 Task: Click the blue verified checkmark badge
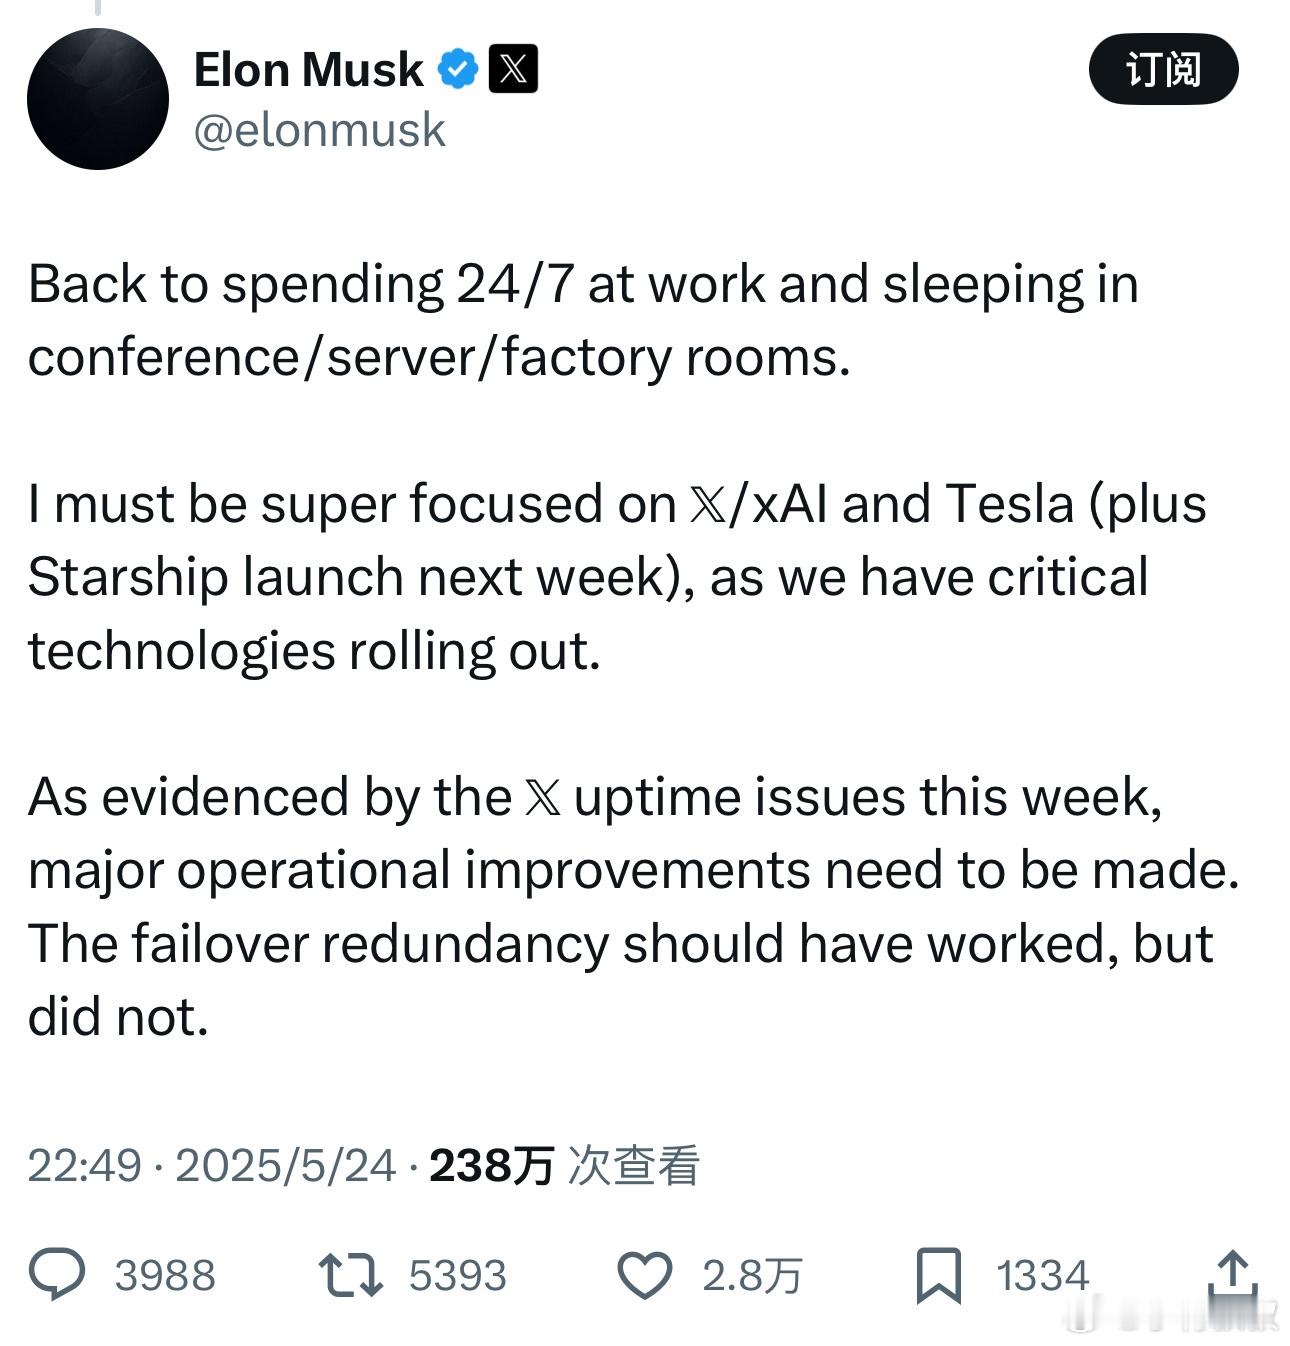tap(459, 69)
